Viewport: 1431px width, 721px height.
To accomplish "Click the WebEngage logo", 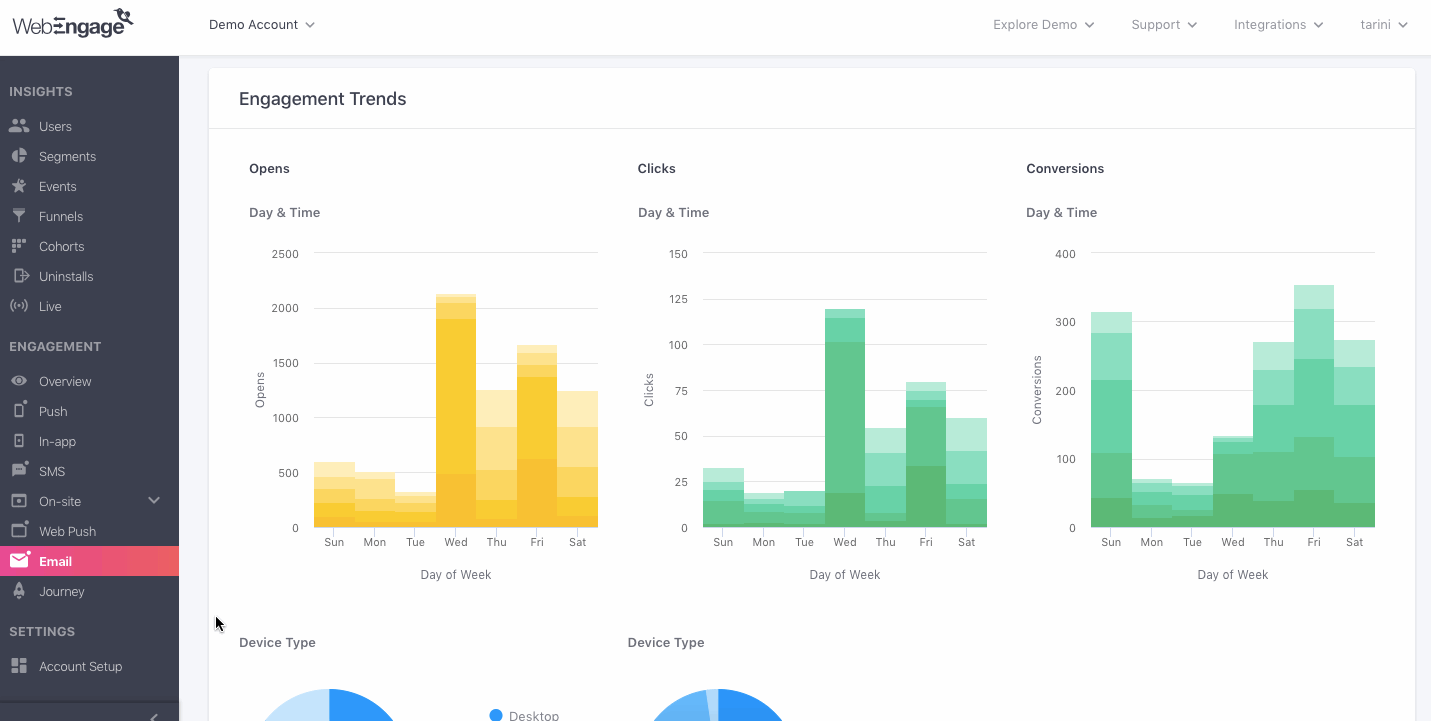I will point(73,23).
